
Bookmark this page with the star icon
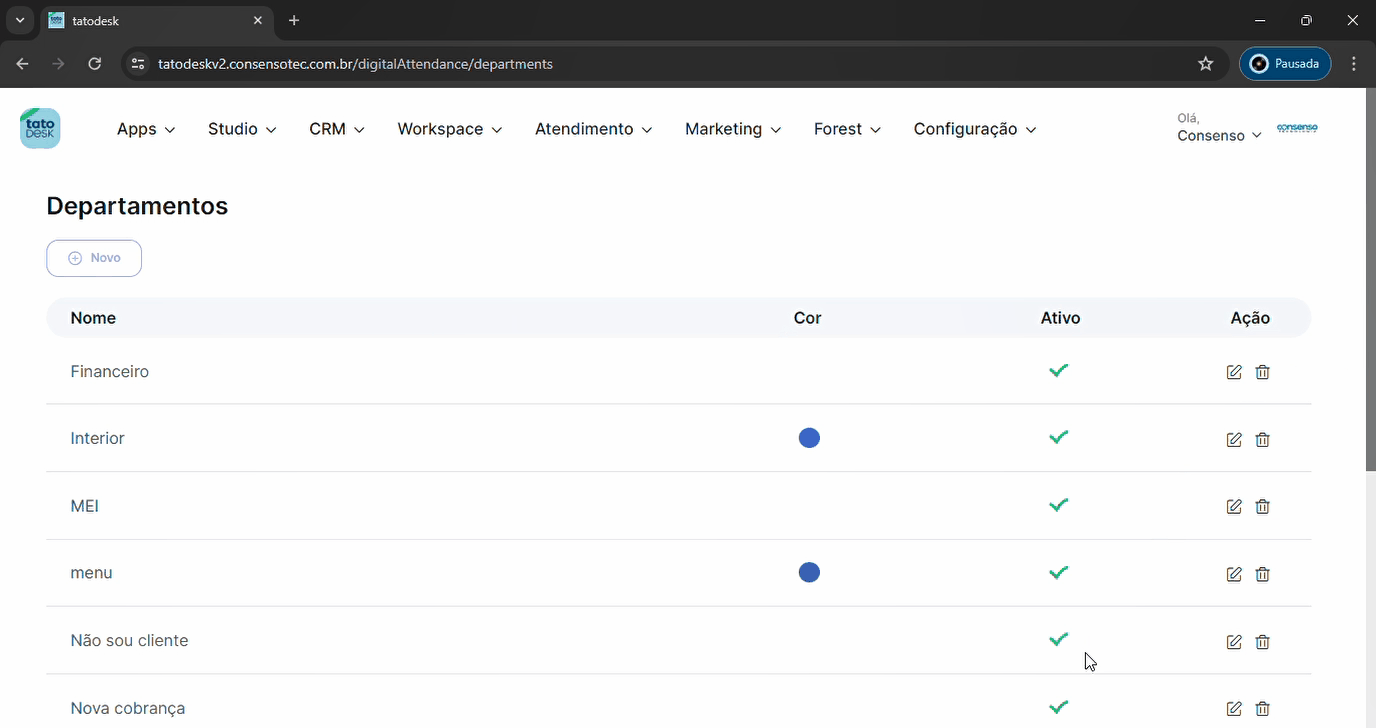[x=1205, y=64]
